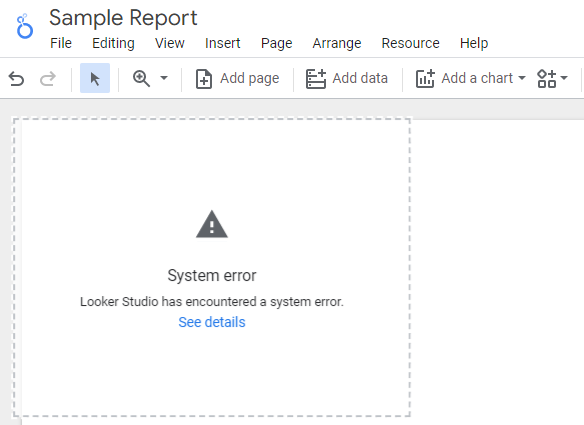Click the zoom magnifier icon

coord(142,79)
